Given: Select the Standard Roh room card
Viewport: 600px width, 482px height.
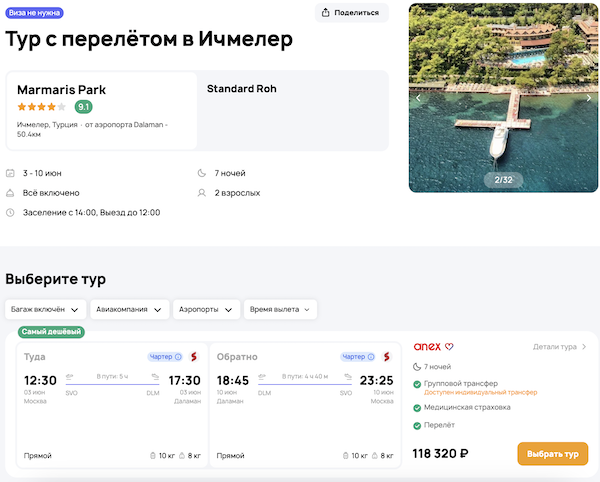Looking at the screenshot, I should (292, 110).
